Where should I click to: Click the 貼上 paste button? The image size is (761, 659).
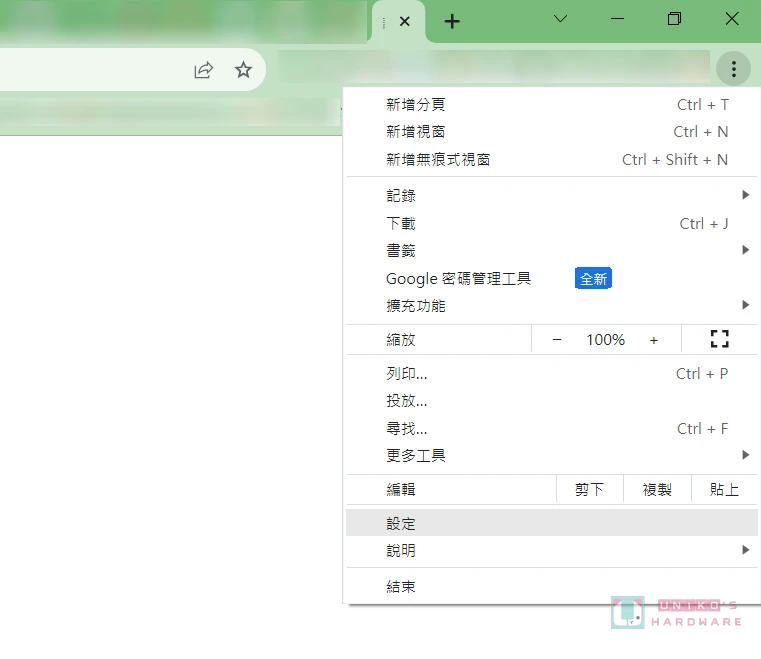tap(724, 489)
